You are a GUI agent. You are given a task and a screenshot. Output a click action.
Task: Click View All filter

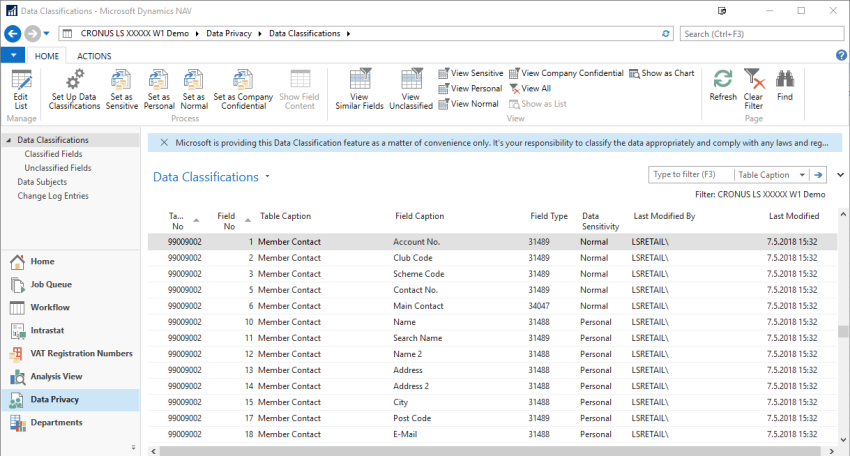point(530,88)
